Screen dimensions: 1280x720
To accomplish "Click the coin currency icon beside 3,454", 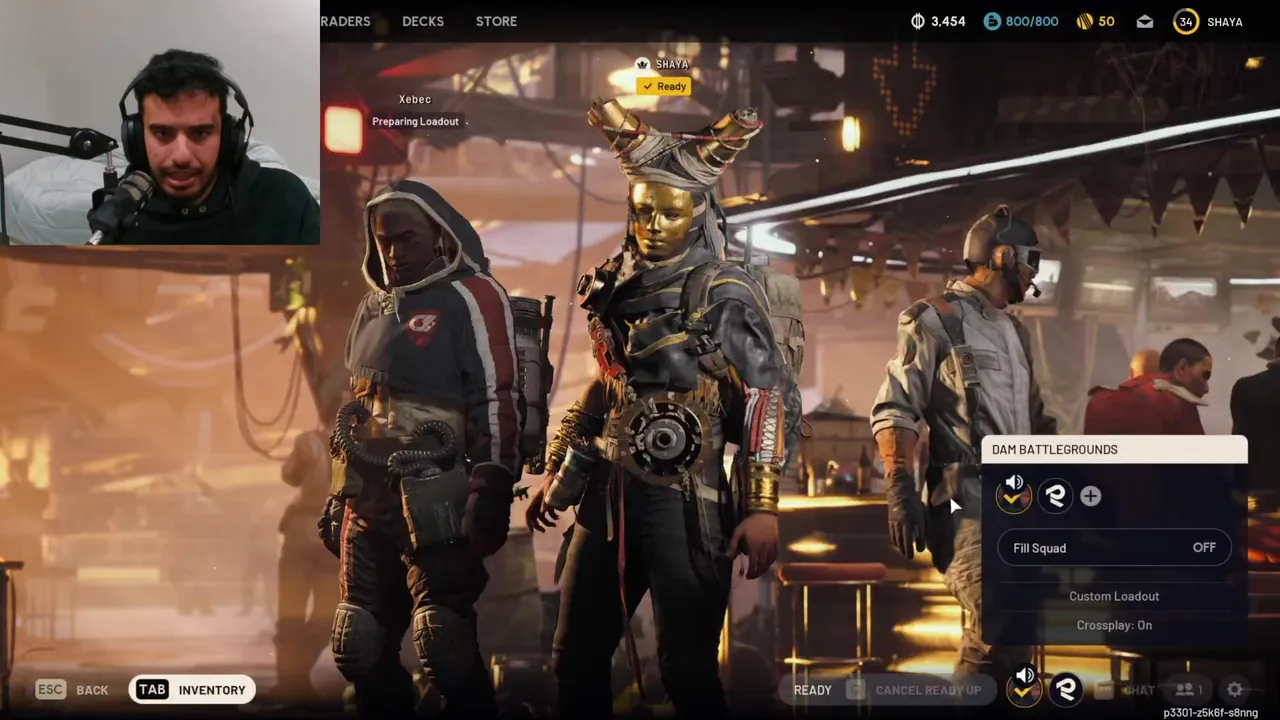I will point(918,21).
